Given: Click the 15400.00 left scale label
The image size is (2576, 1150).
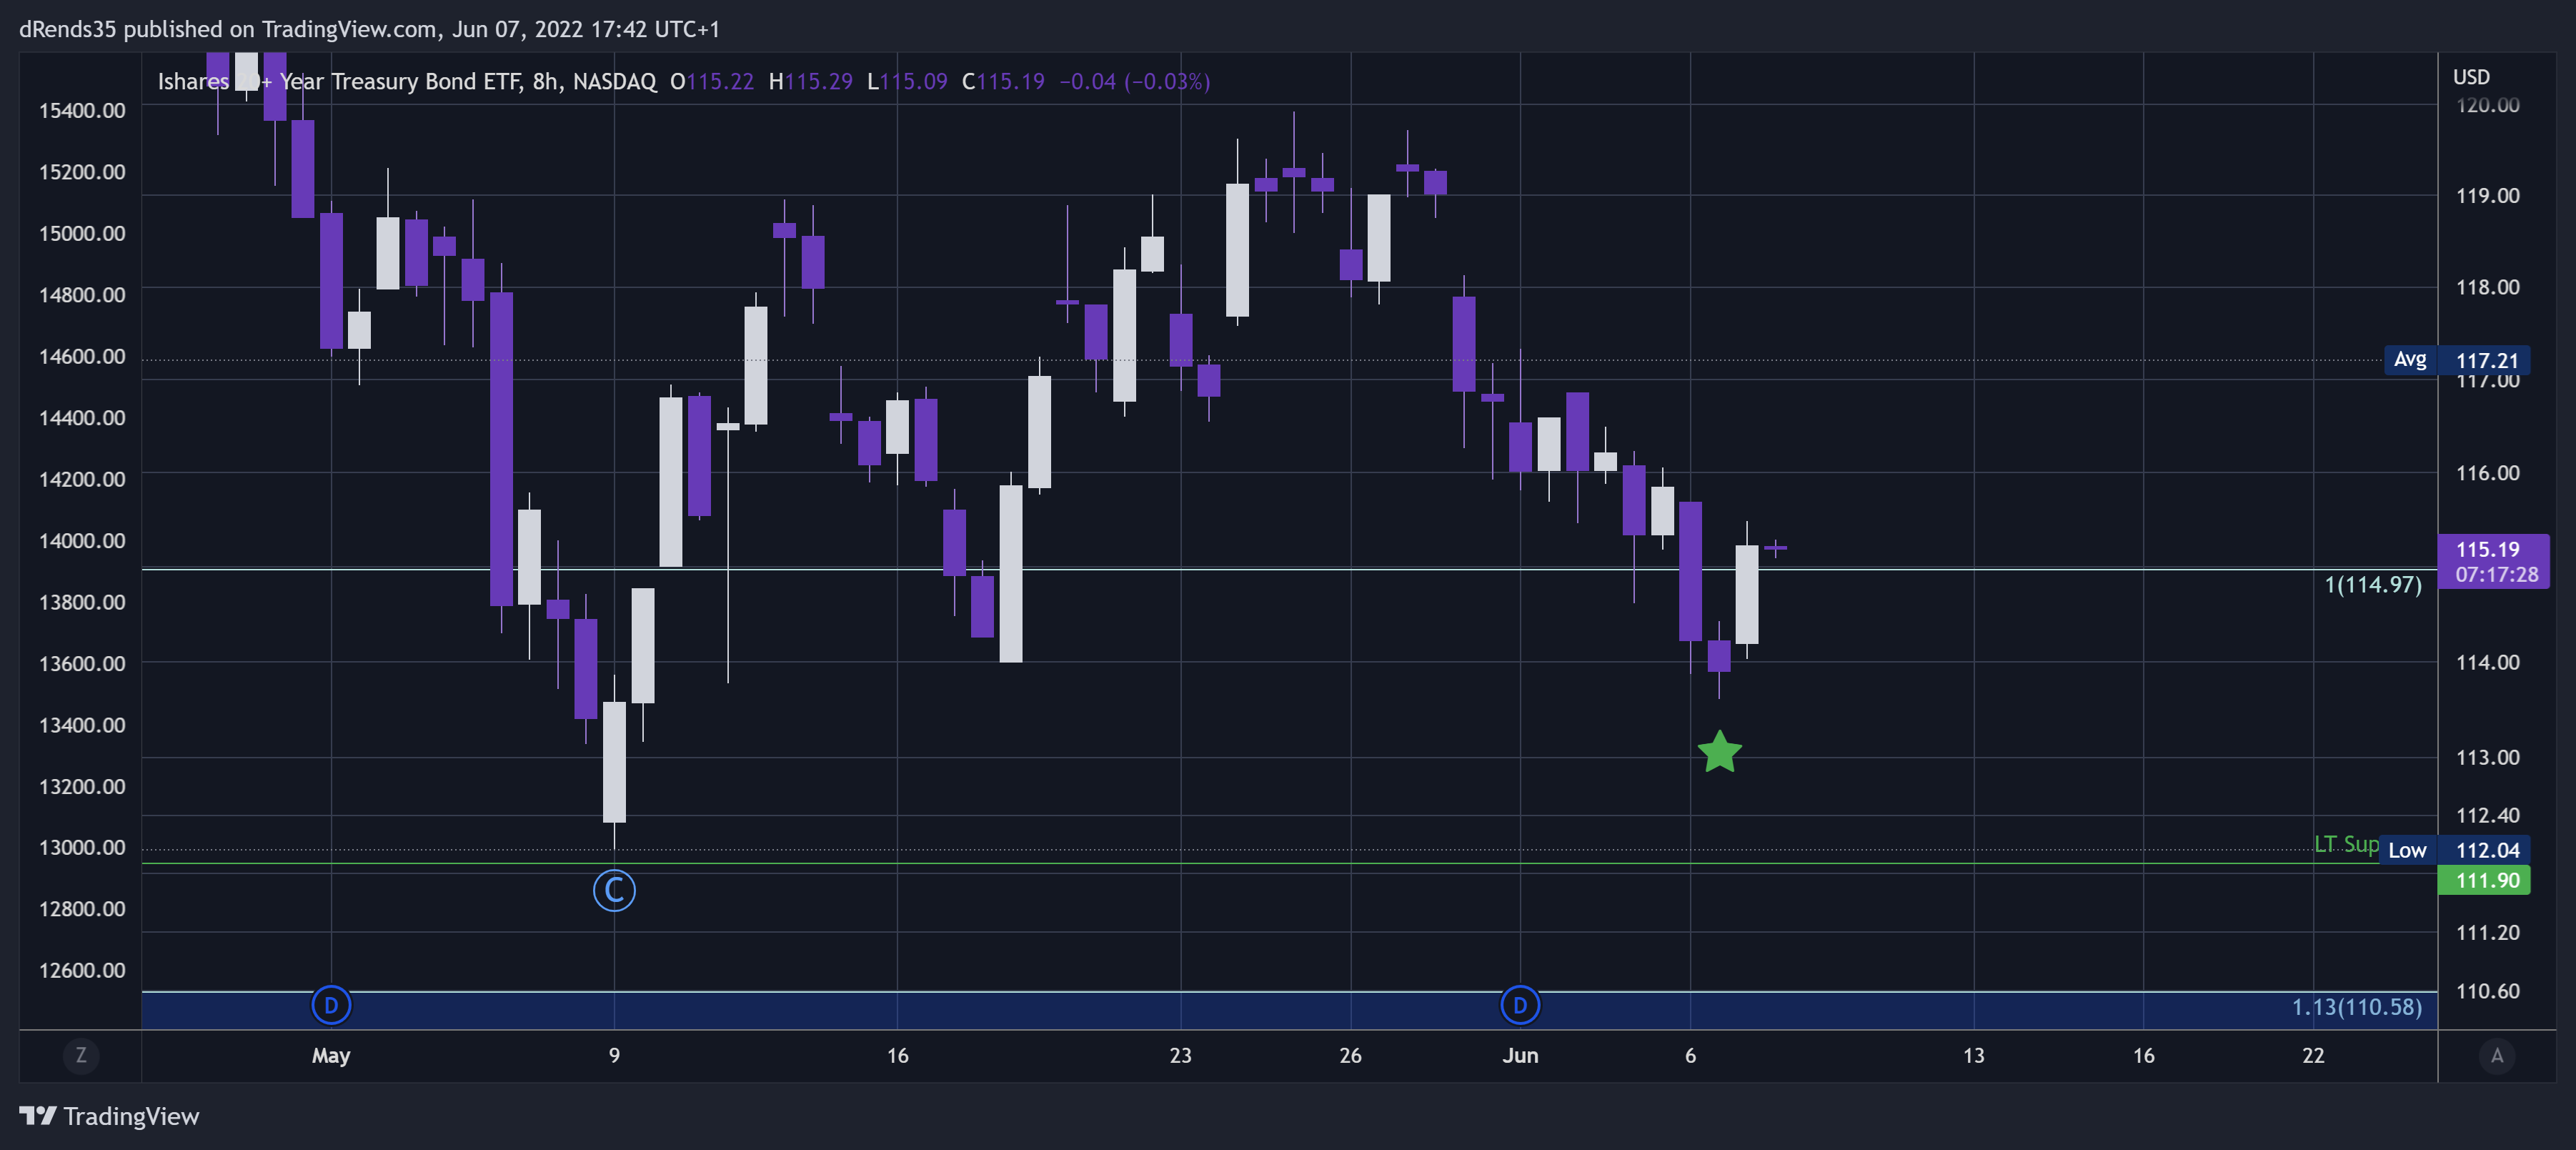Looking at the screenshot, I should click(82, 110).
